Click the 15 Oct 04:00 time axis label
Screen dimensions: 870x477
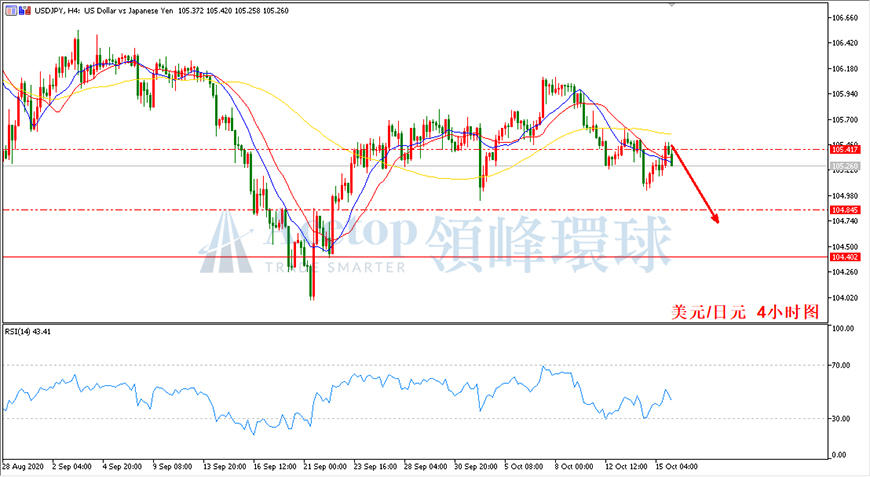676,466
